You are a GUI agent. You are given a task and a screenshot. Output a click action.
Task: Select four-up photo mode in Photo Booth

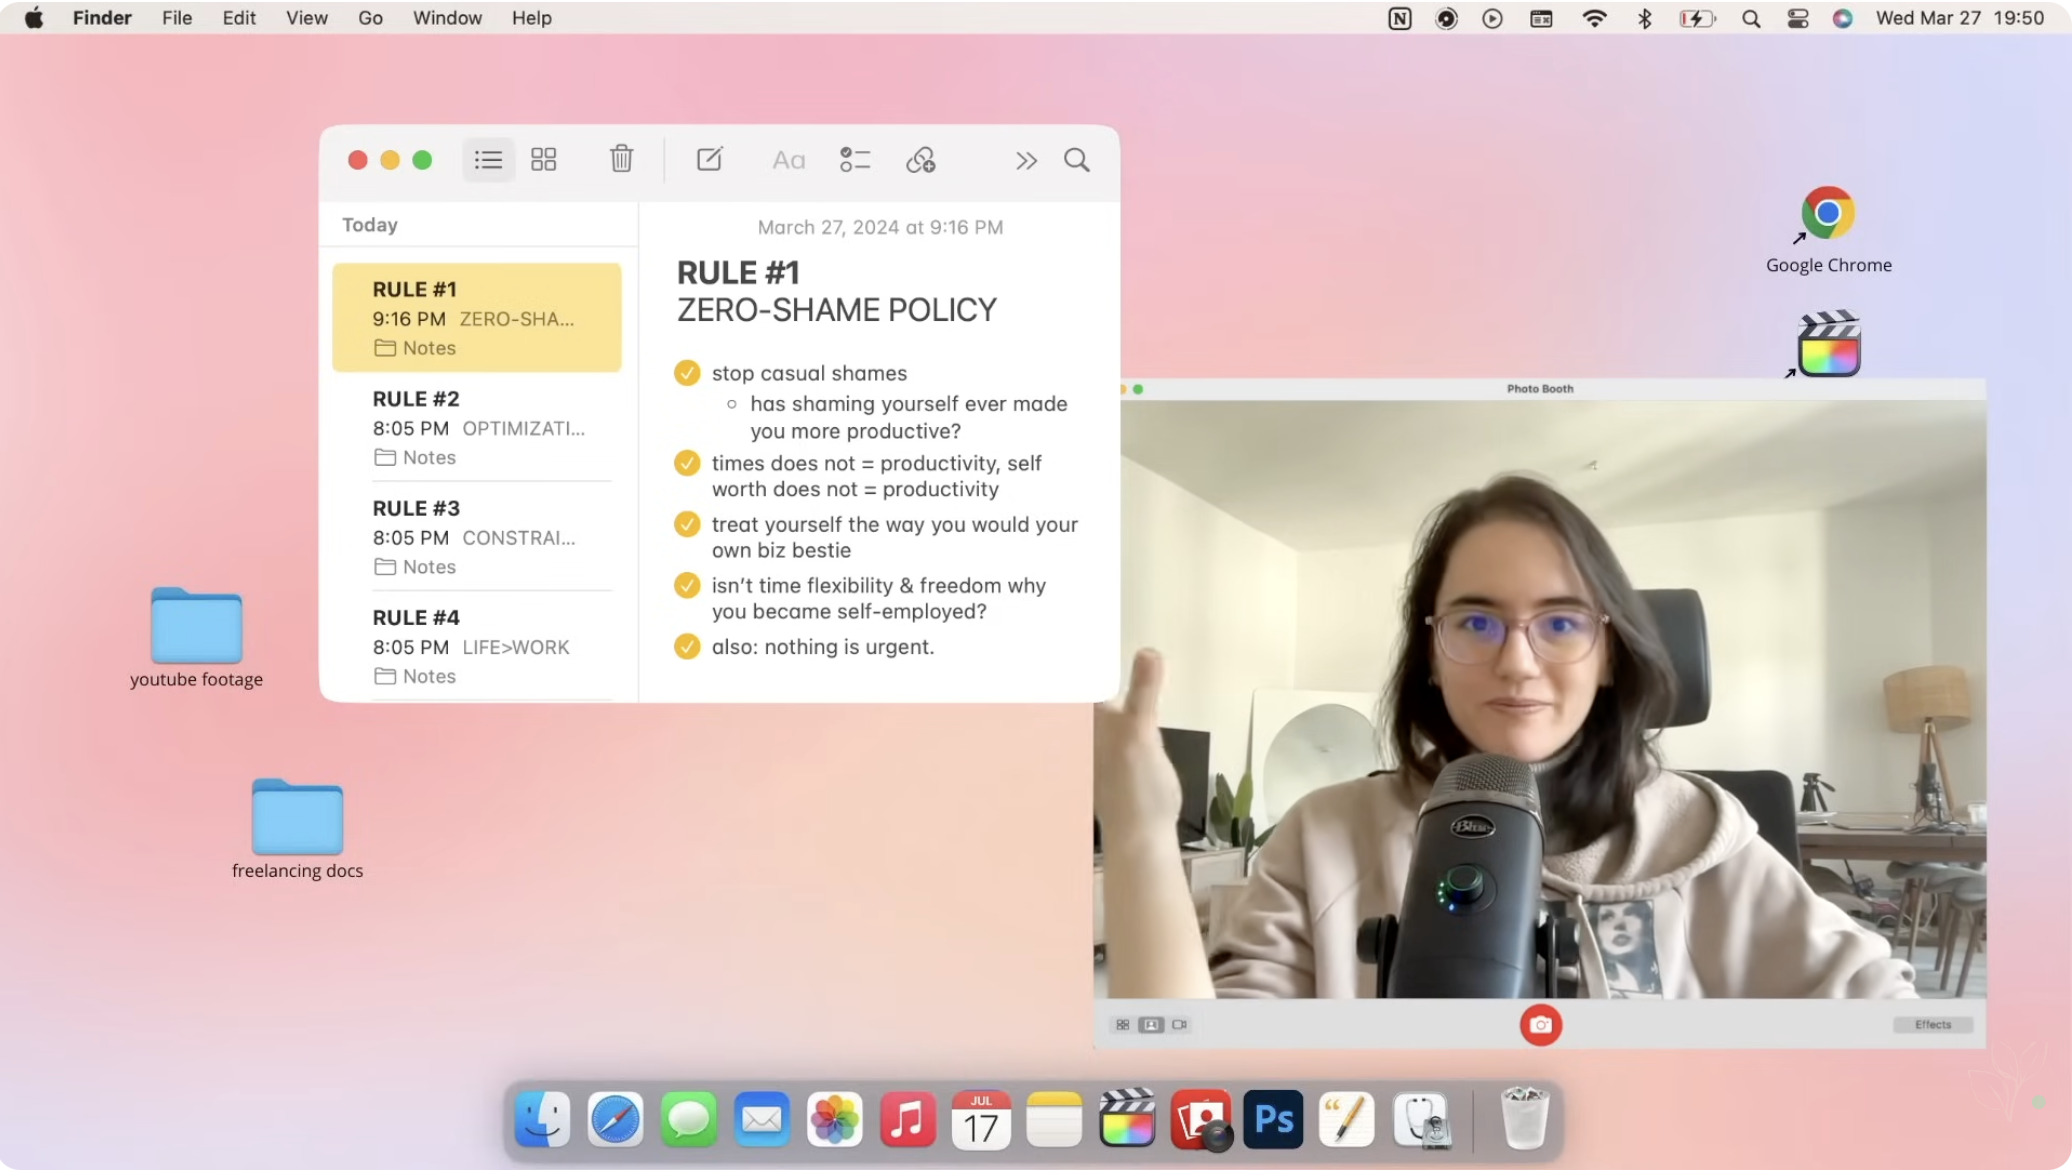click(x=1122, y=1025)
